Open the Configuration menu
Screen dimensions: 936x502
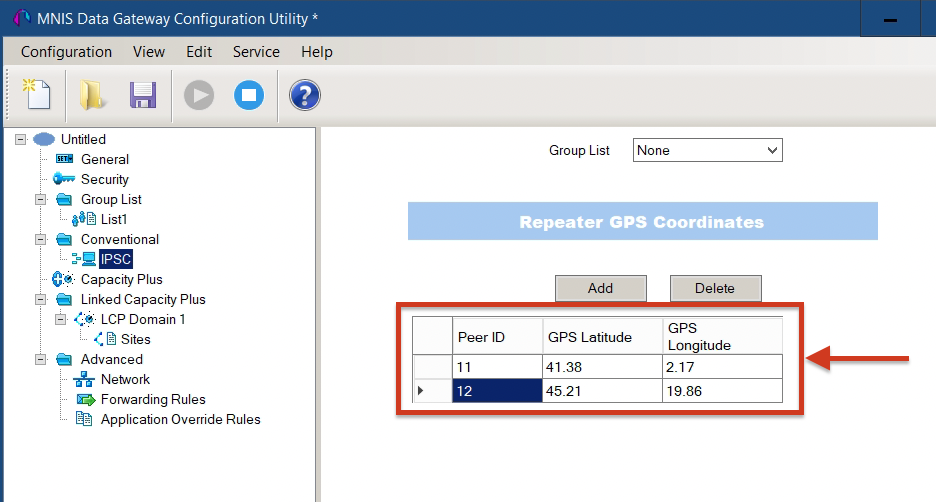tap(66, 52)
